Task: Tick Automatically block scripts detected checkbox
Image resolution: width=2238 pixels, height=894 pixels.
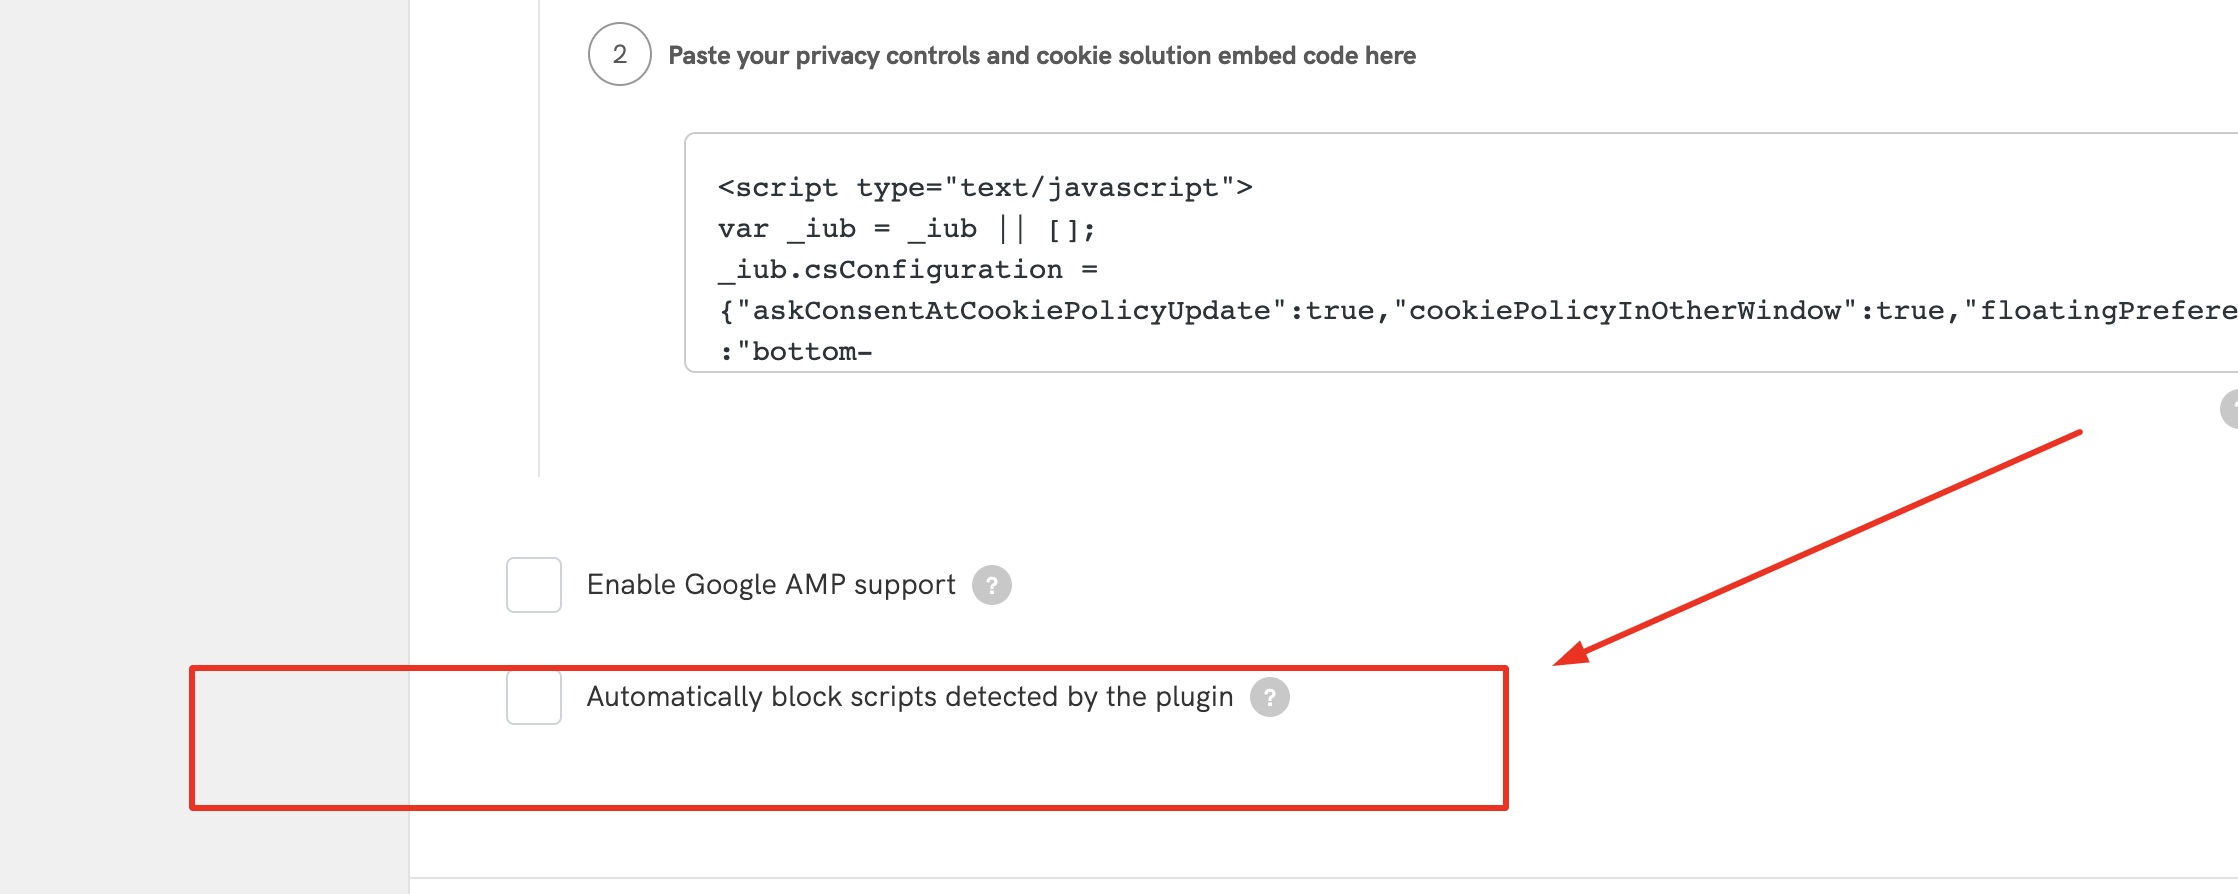Action: tap(534, 697)
